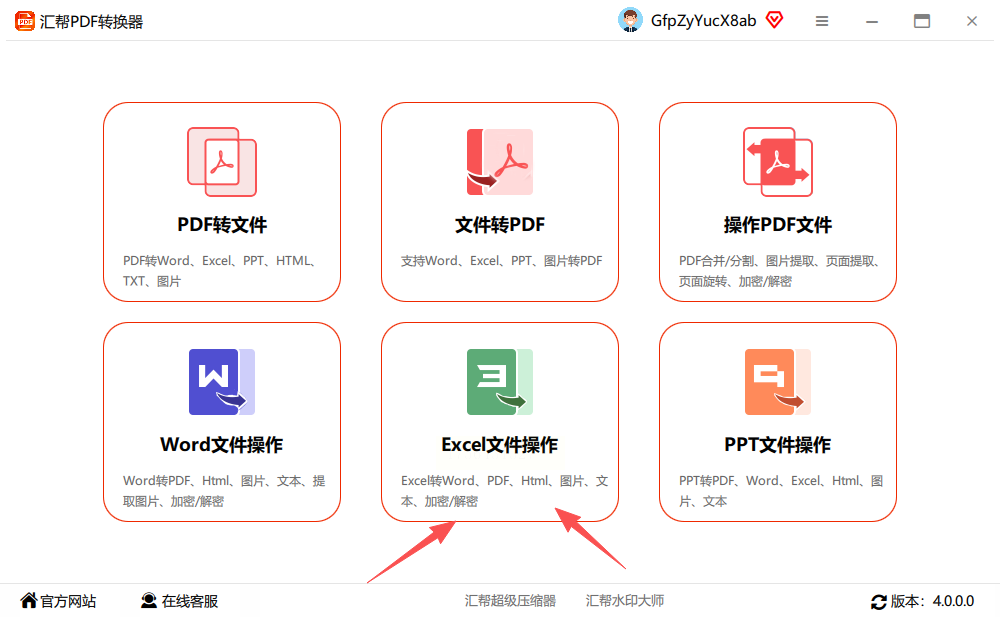This screenshot has width=1000, height=617.
Task: Open the 汇帮超级压缩器 link
Action: click(510, 600)
